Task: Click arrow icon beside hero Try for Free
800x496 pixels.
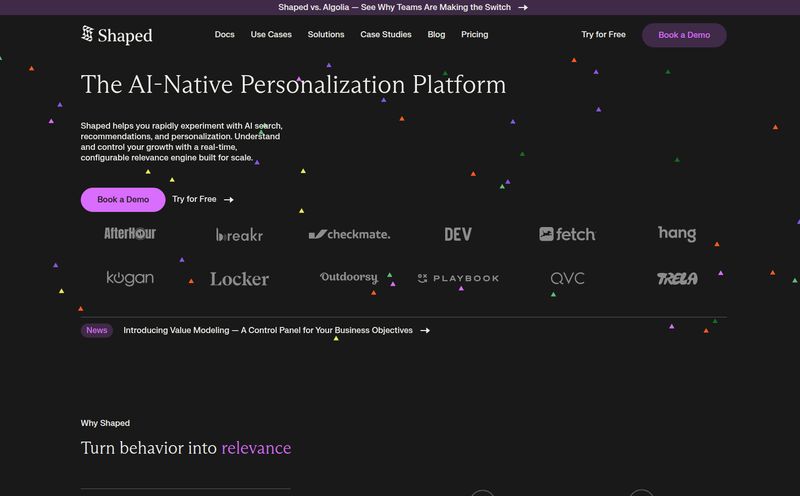Action: point(229,200)
